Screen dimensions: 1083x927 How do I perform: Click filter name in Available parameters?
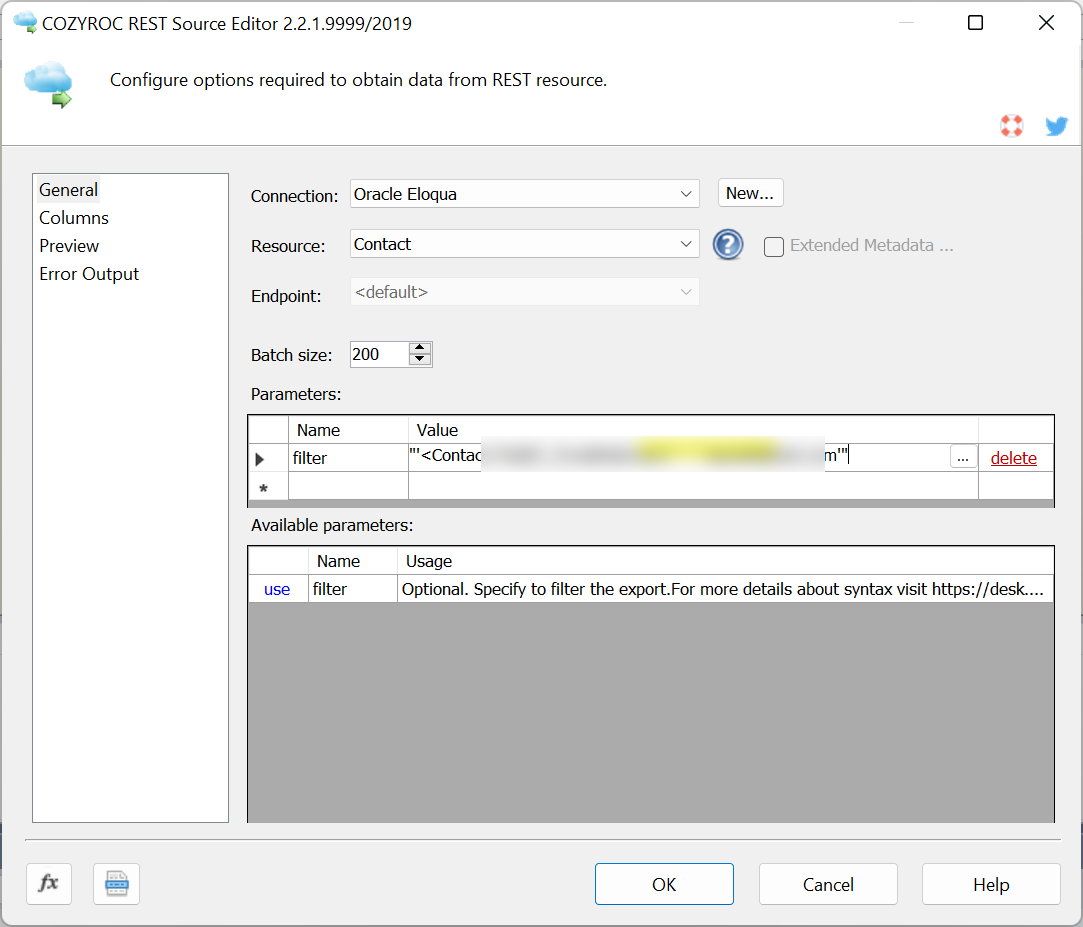tap(352, 589)
